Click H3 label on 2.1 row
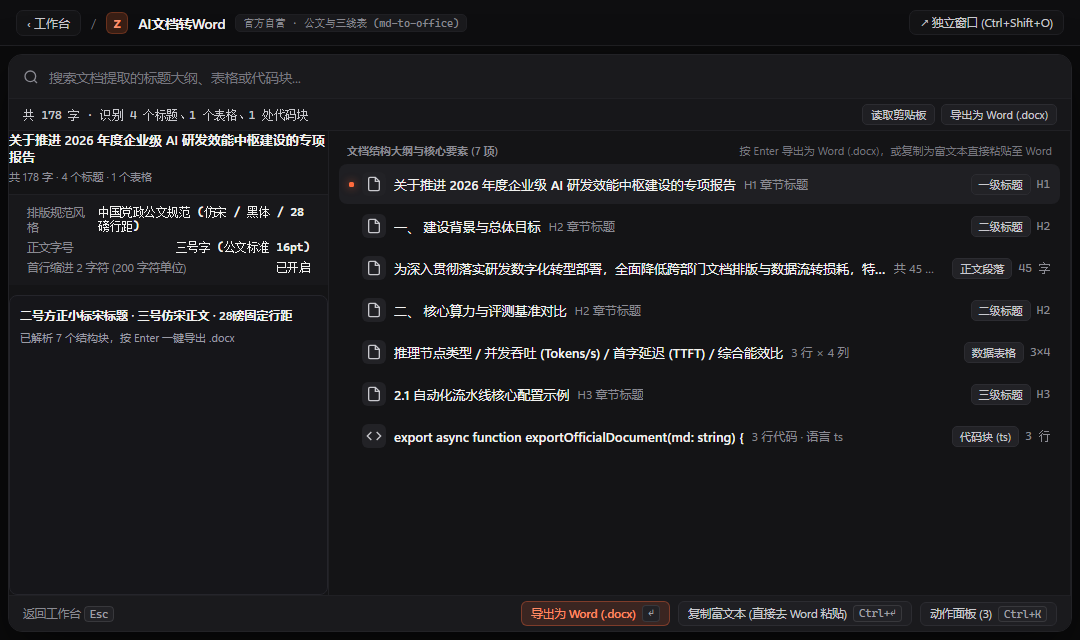 (x=1043, y=394)
